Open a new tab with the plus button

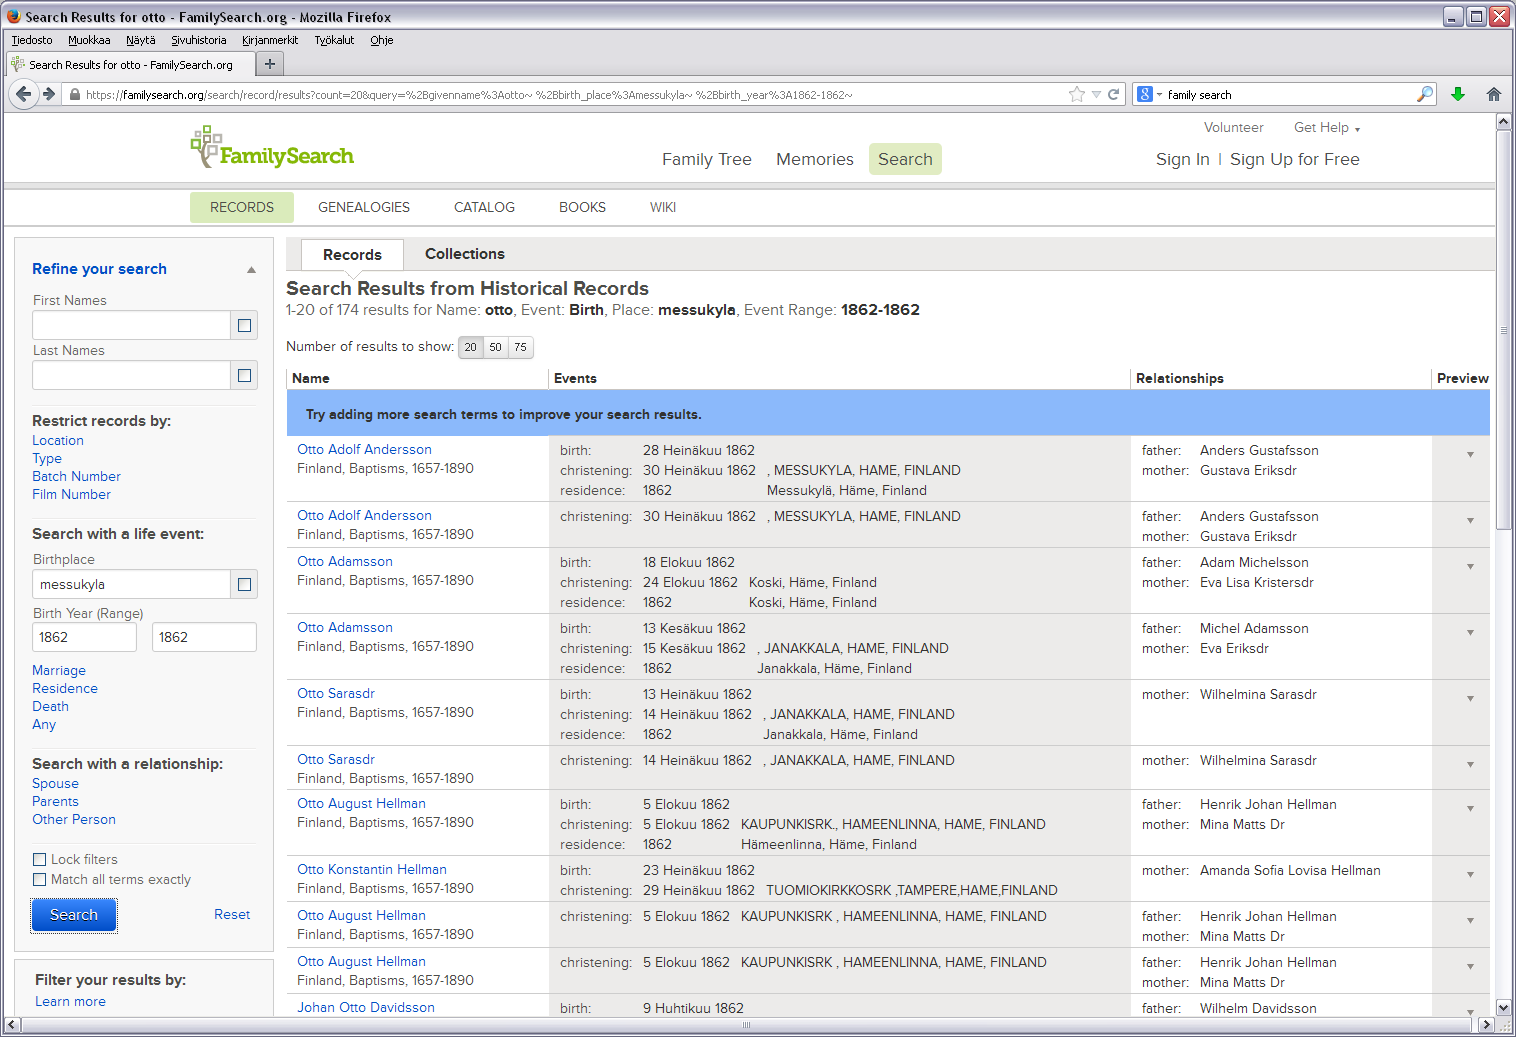[x=270, y=64]
